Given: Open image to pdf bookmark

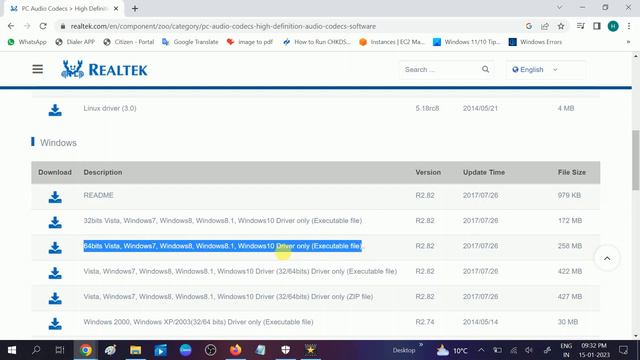Looking at the screenshot, I should [250, 42].
